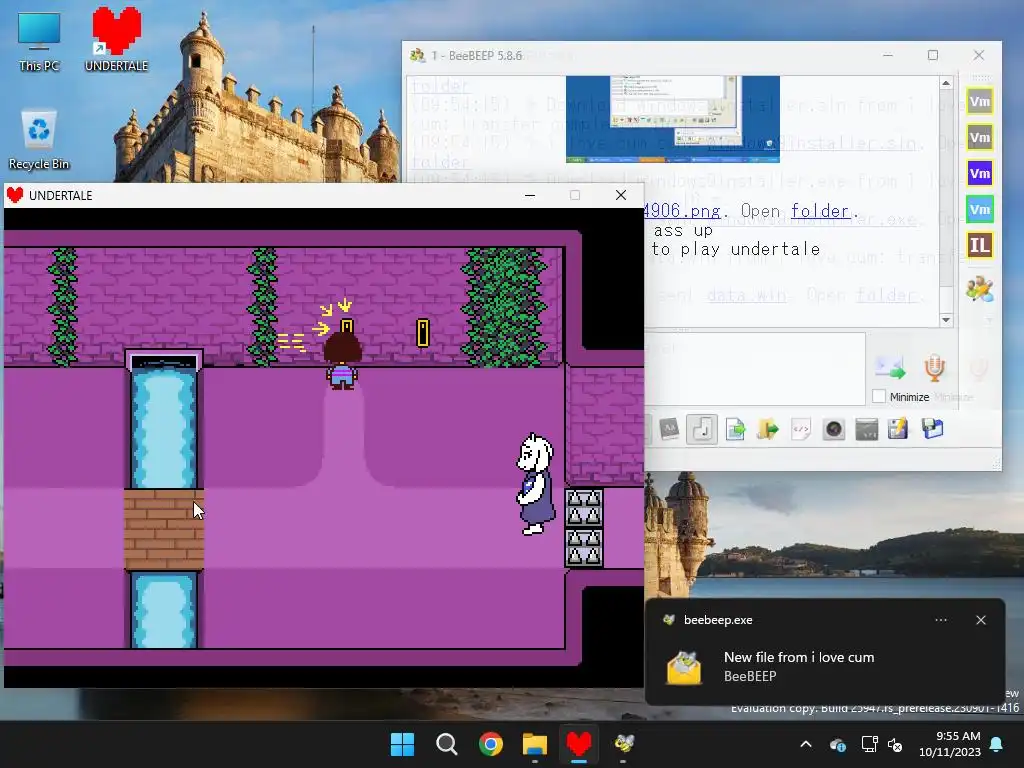Launch Google Chrome from the taskbar

coord(490,744)
